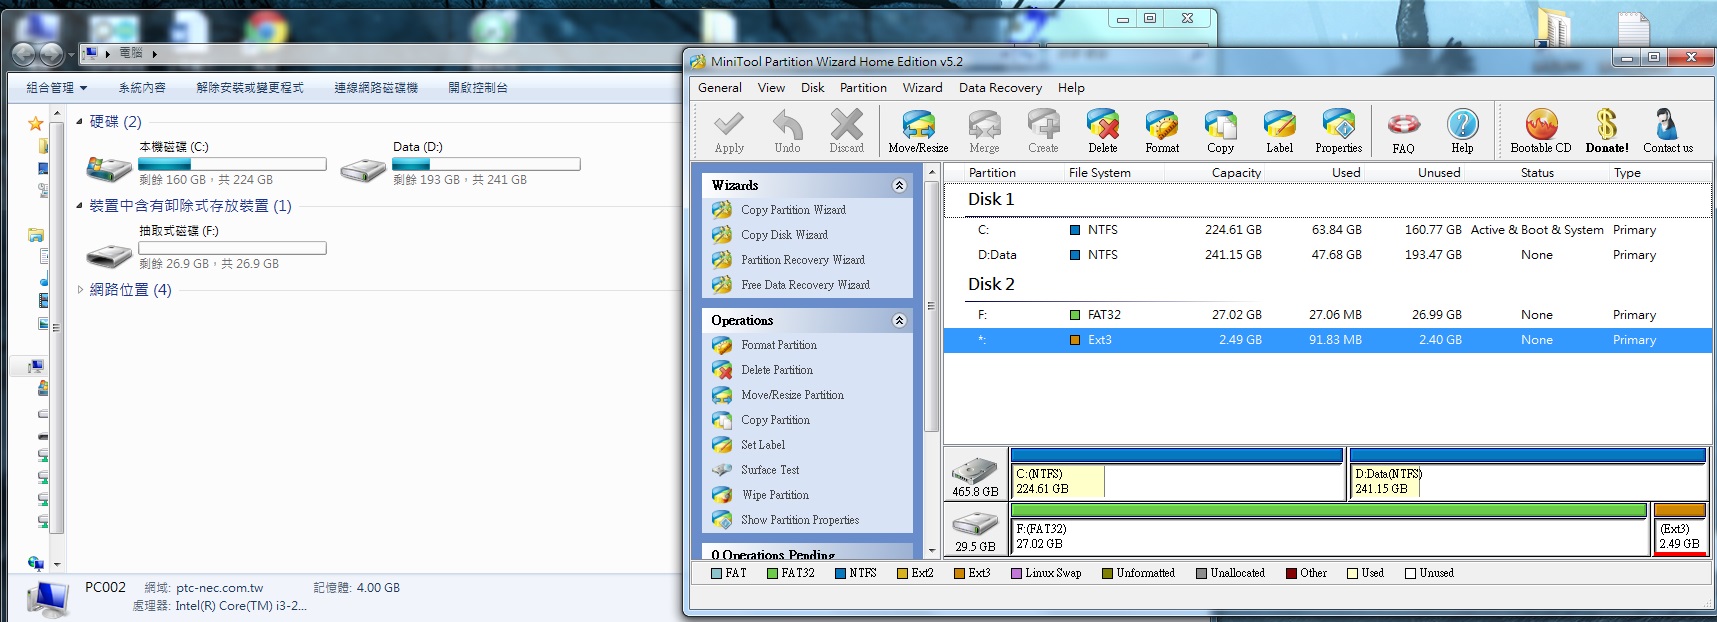Click the Undo toolbar icon
The height and width of the screenshot is (622, 1717).
pos(787,131)
